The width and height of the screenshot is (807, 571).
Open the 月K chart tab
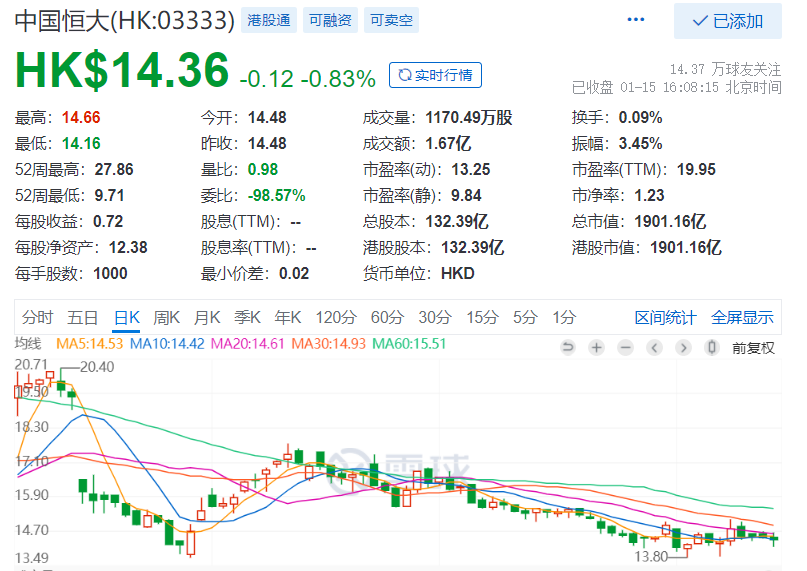[x=207, y=317]
